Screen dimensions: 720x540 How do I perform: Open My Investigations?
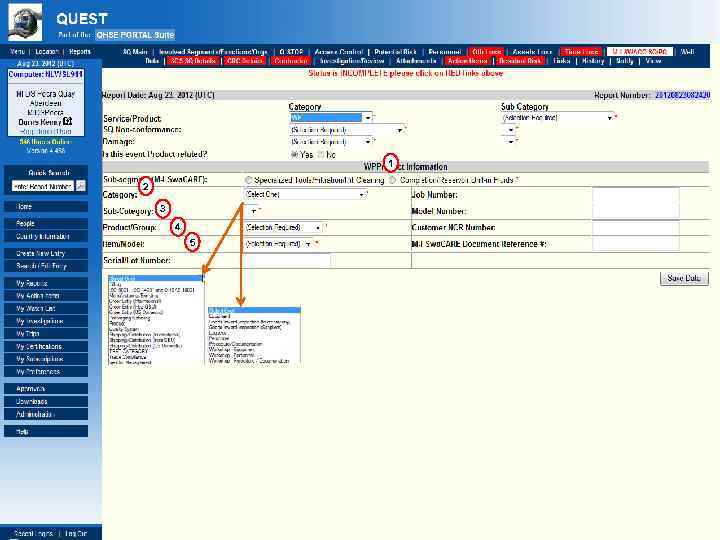click(x=46, y=321)
